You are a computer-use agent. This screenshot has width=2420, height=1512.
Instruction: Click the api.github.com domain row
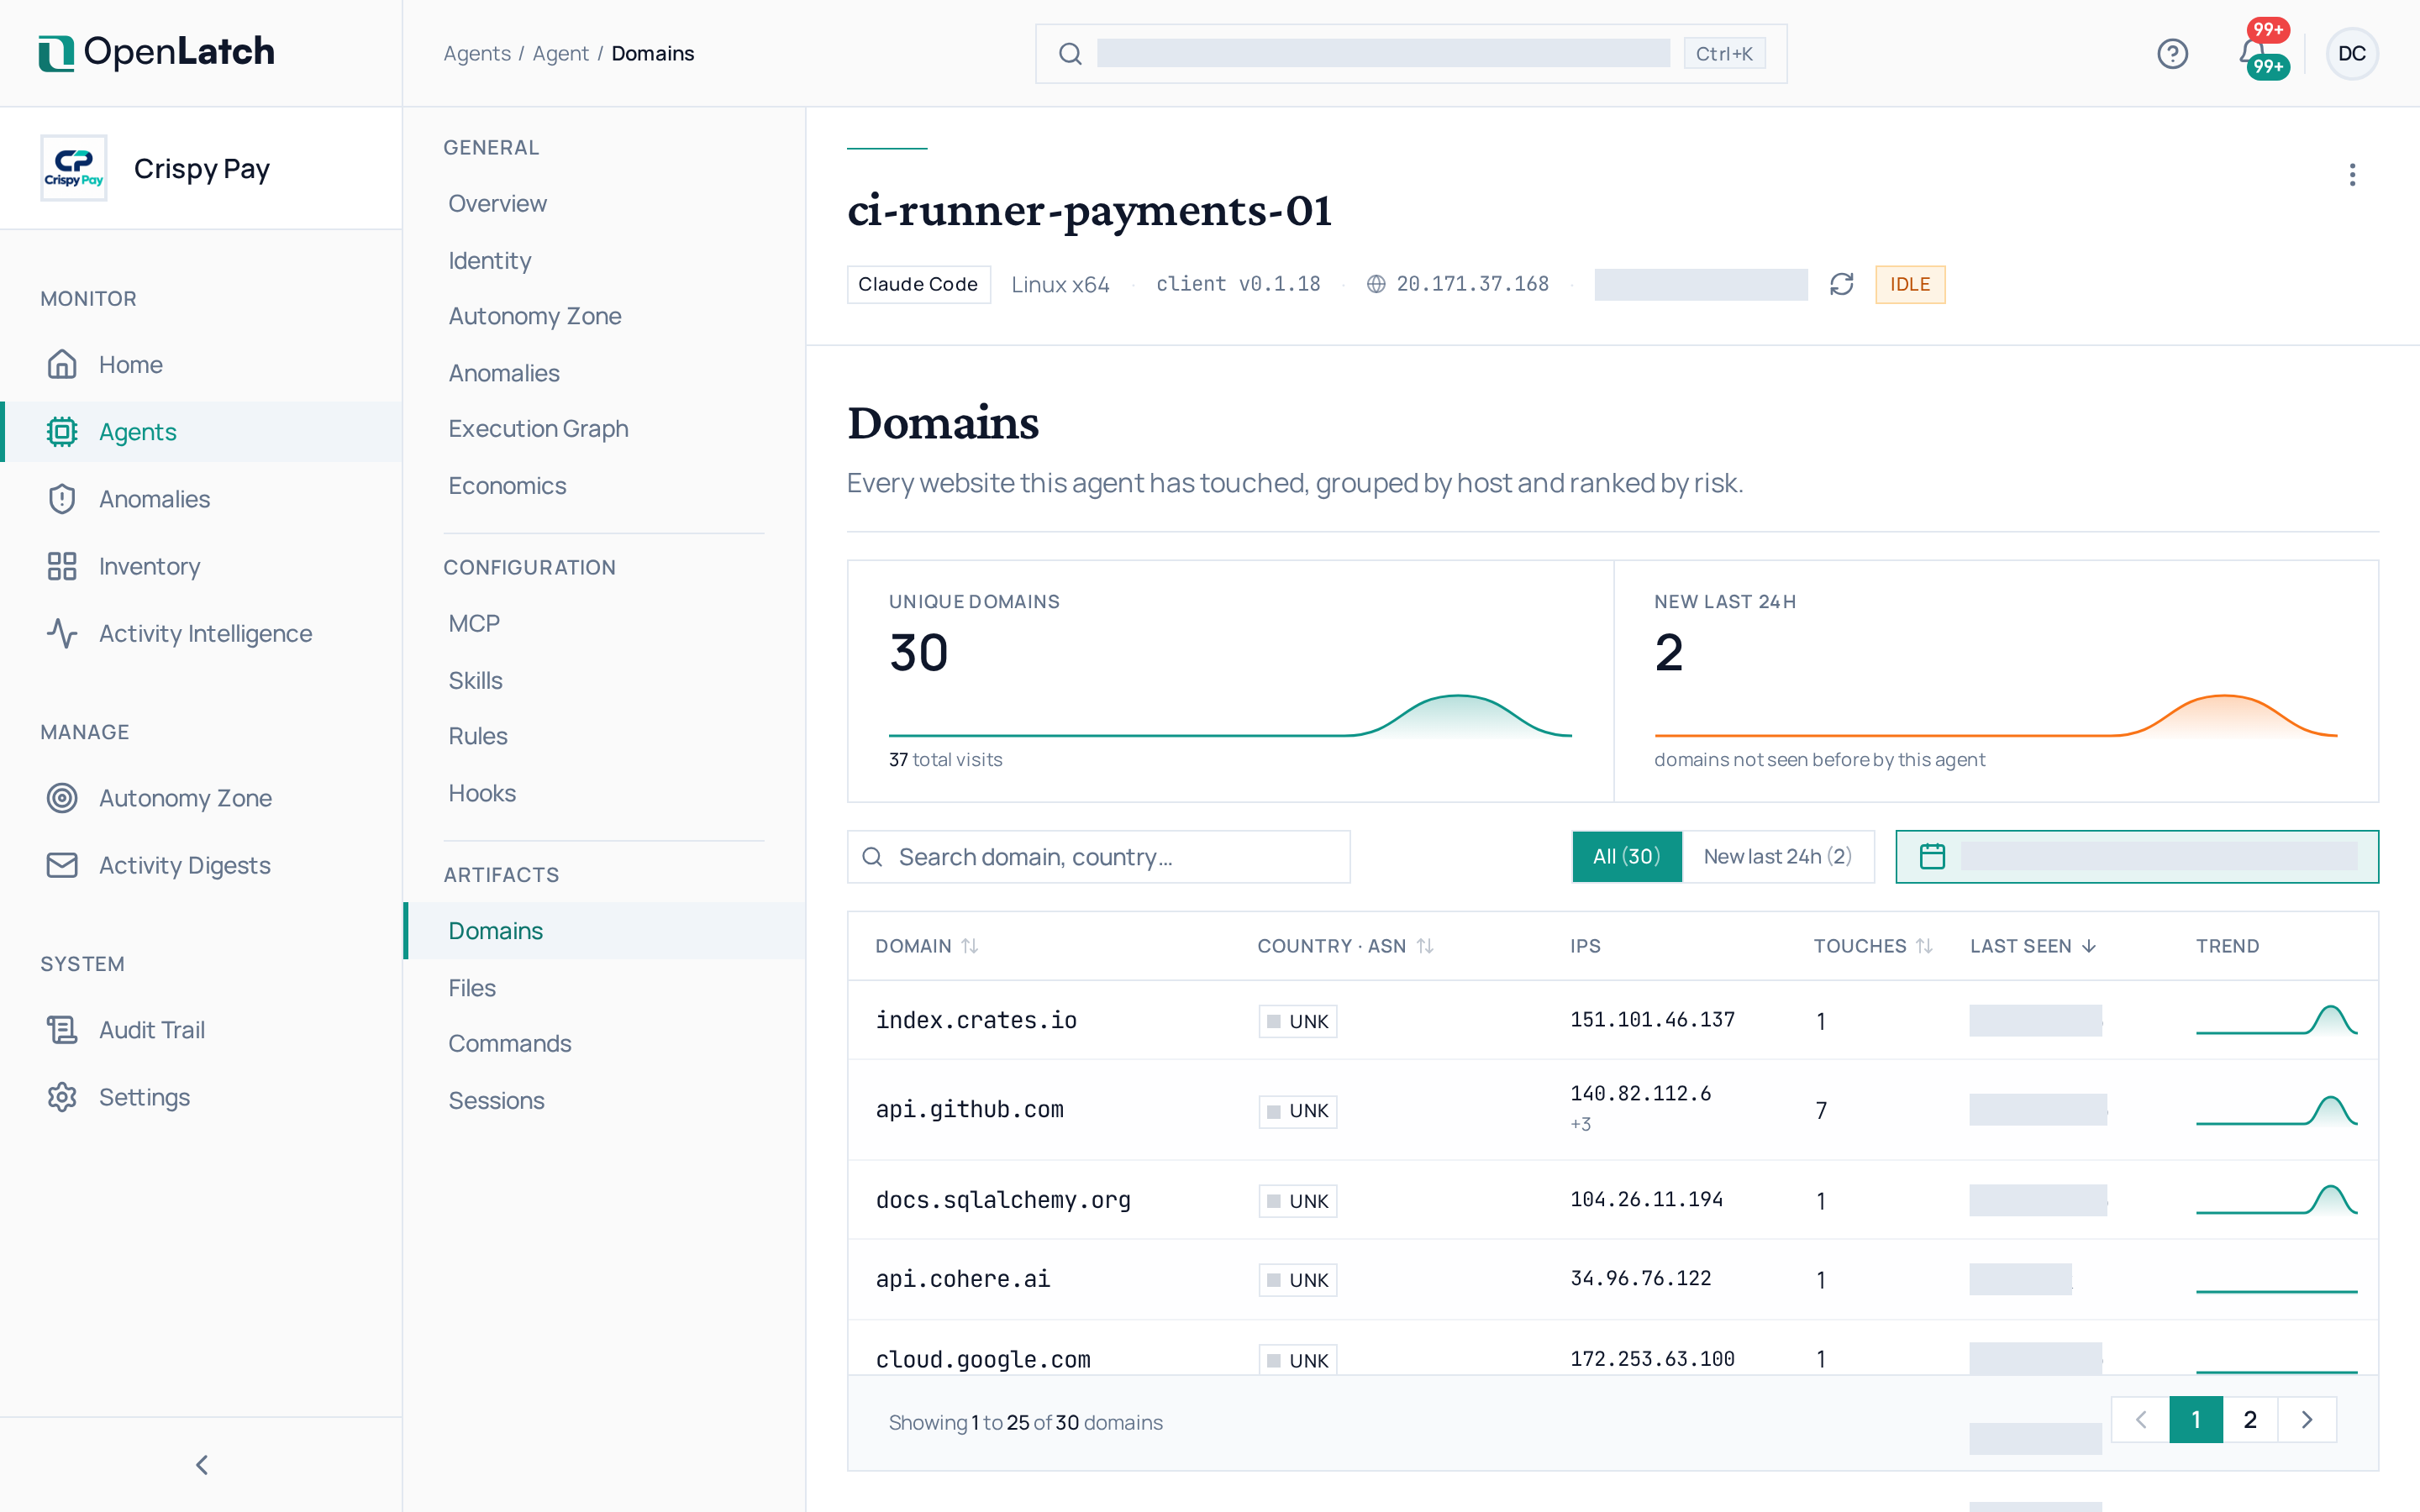pyautogui.click(x=1612, y=1110)
